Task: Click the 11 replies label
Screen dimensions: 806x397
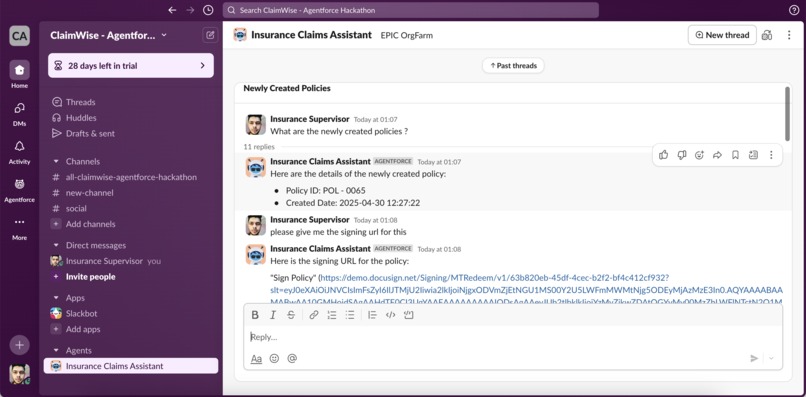Action: point(259,147)
